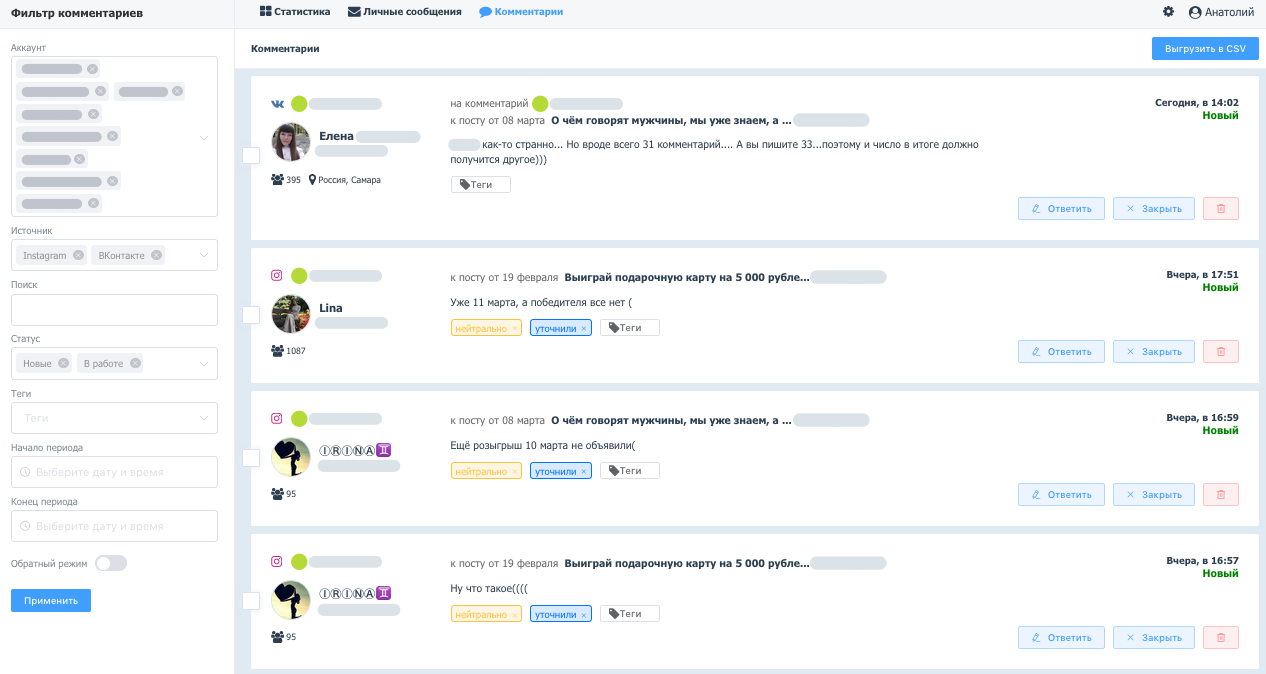This screenshot has height=674, width=1266.
Task: Add tags to Lina's comment
Action: coord(630,327)
